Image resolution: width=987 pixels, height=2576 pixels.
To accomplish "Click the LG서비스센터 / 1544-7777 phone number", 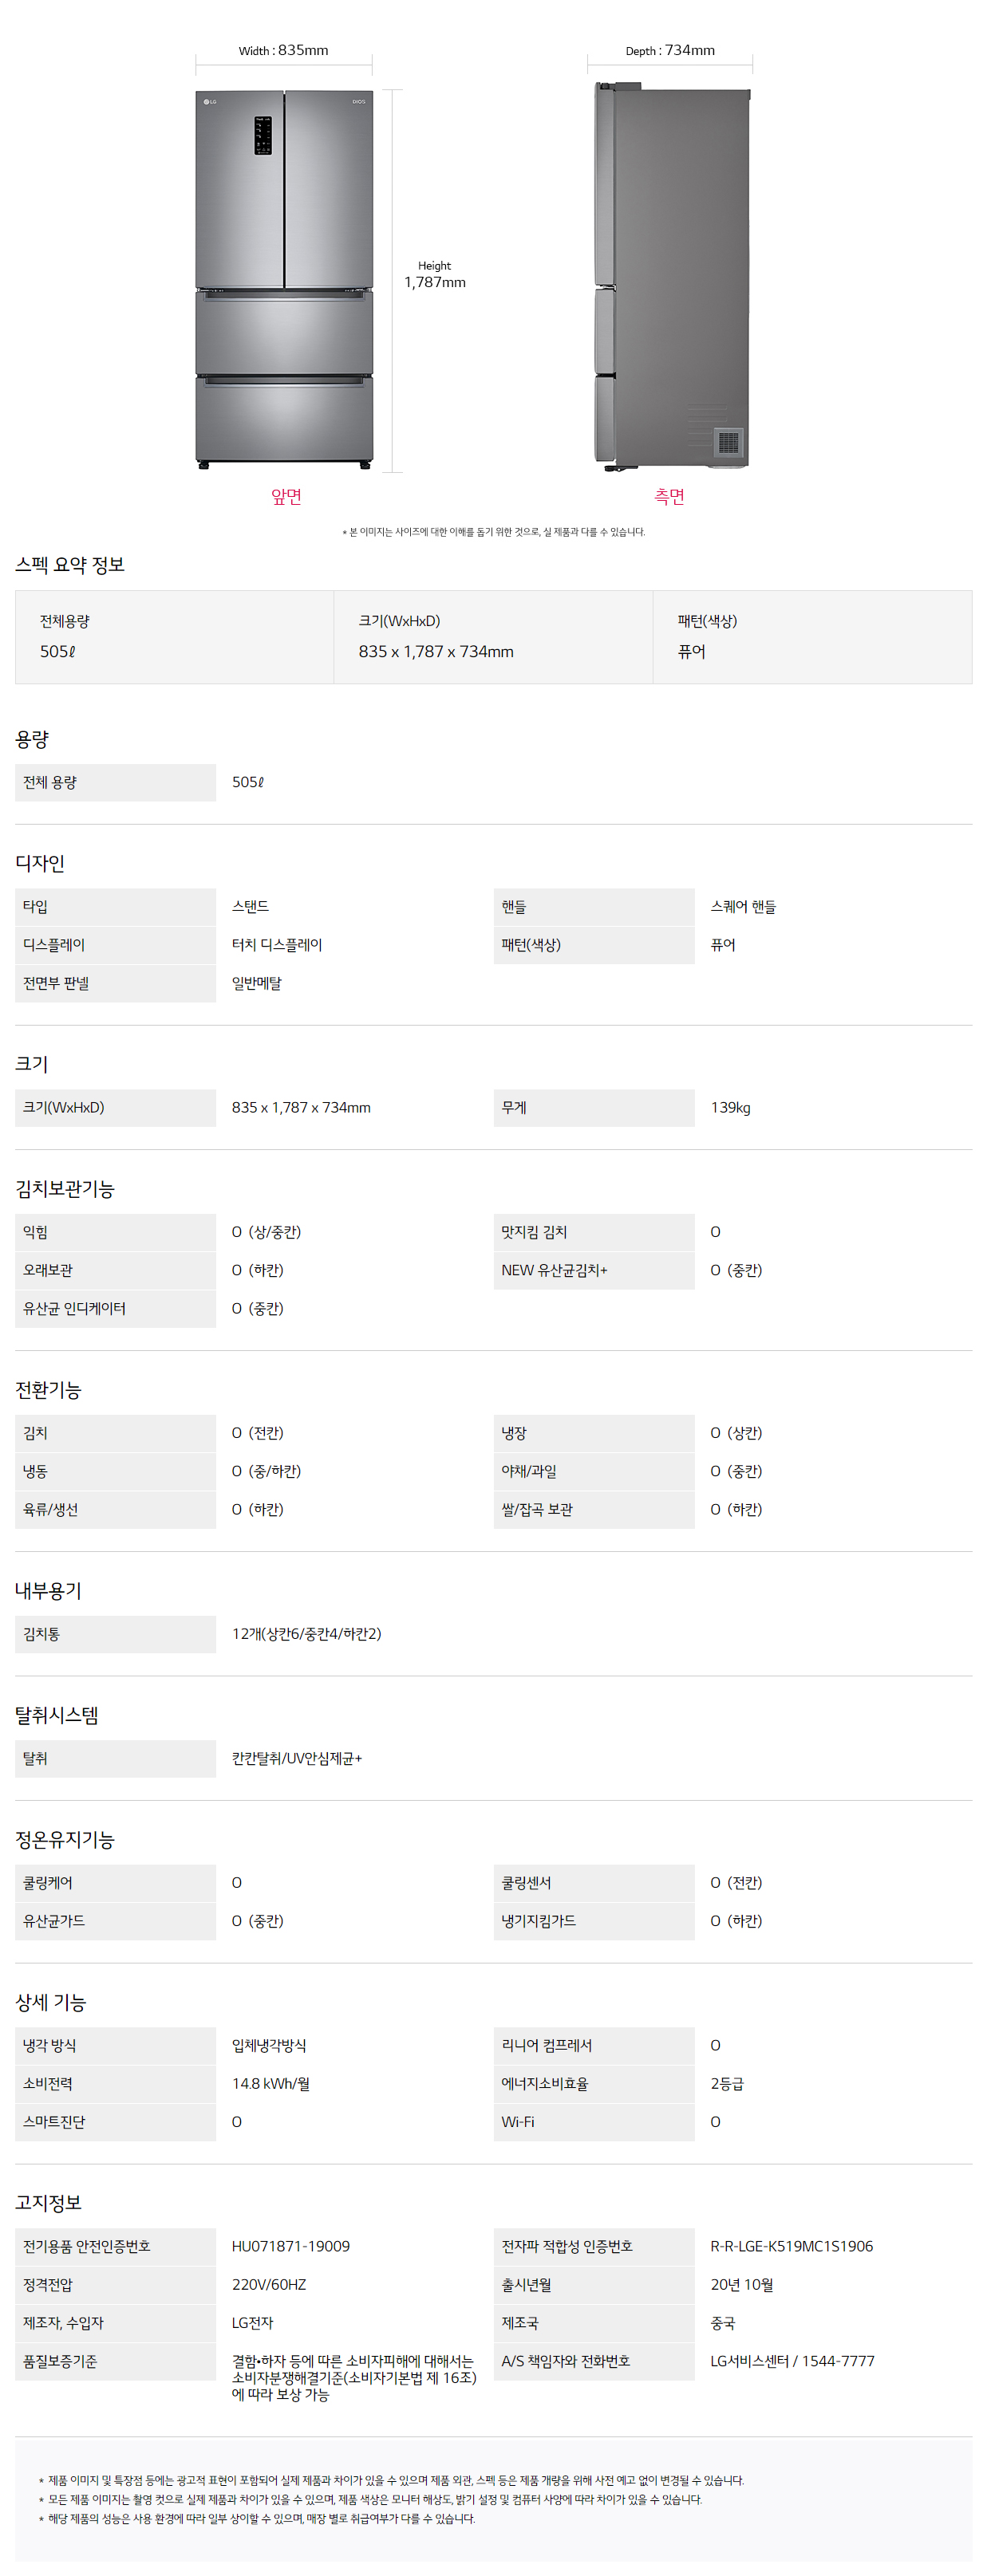I will point(792,2361).
